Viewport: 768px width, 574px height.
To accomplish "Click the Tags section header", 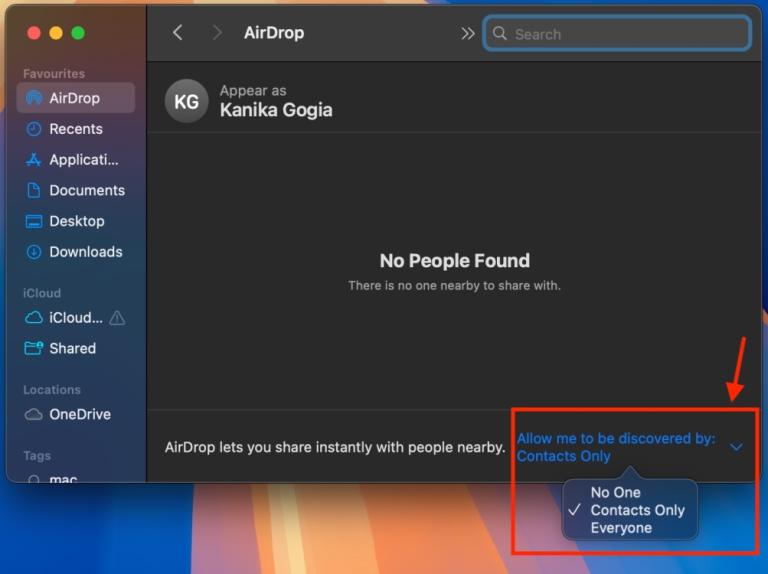I will tap(37, 455).
